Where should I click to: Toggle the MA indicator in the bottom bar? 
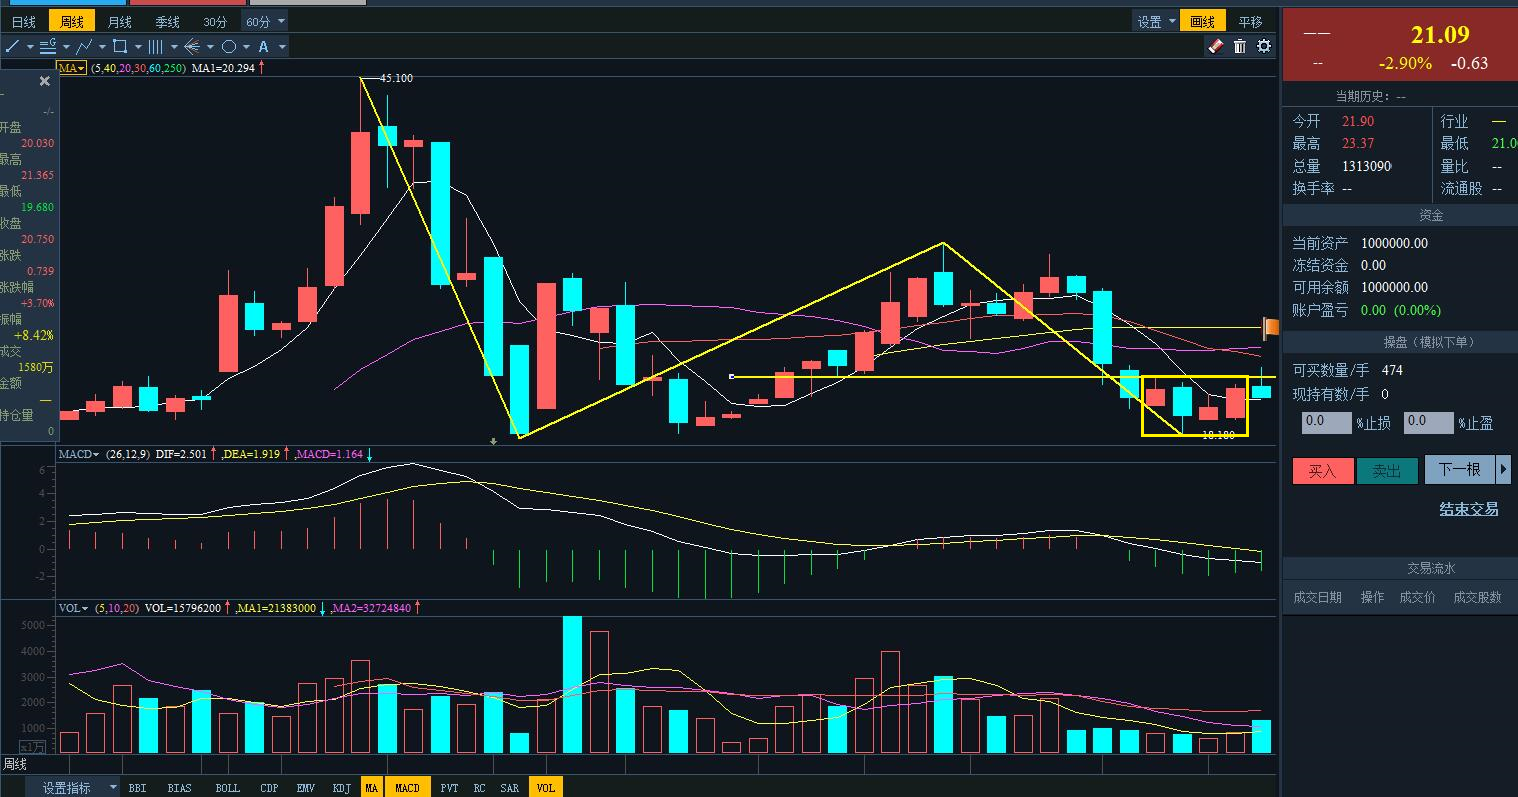pyautogui.click(x=372, y=788)
